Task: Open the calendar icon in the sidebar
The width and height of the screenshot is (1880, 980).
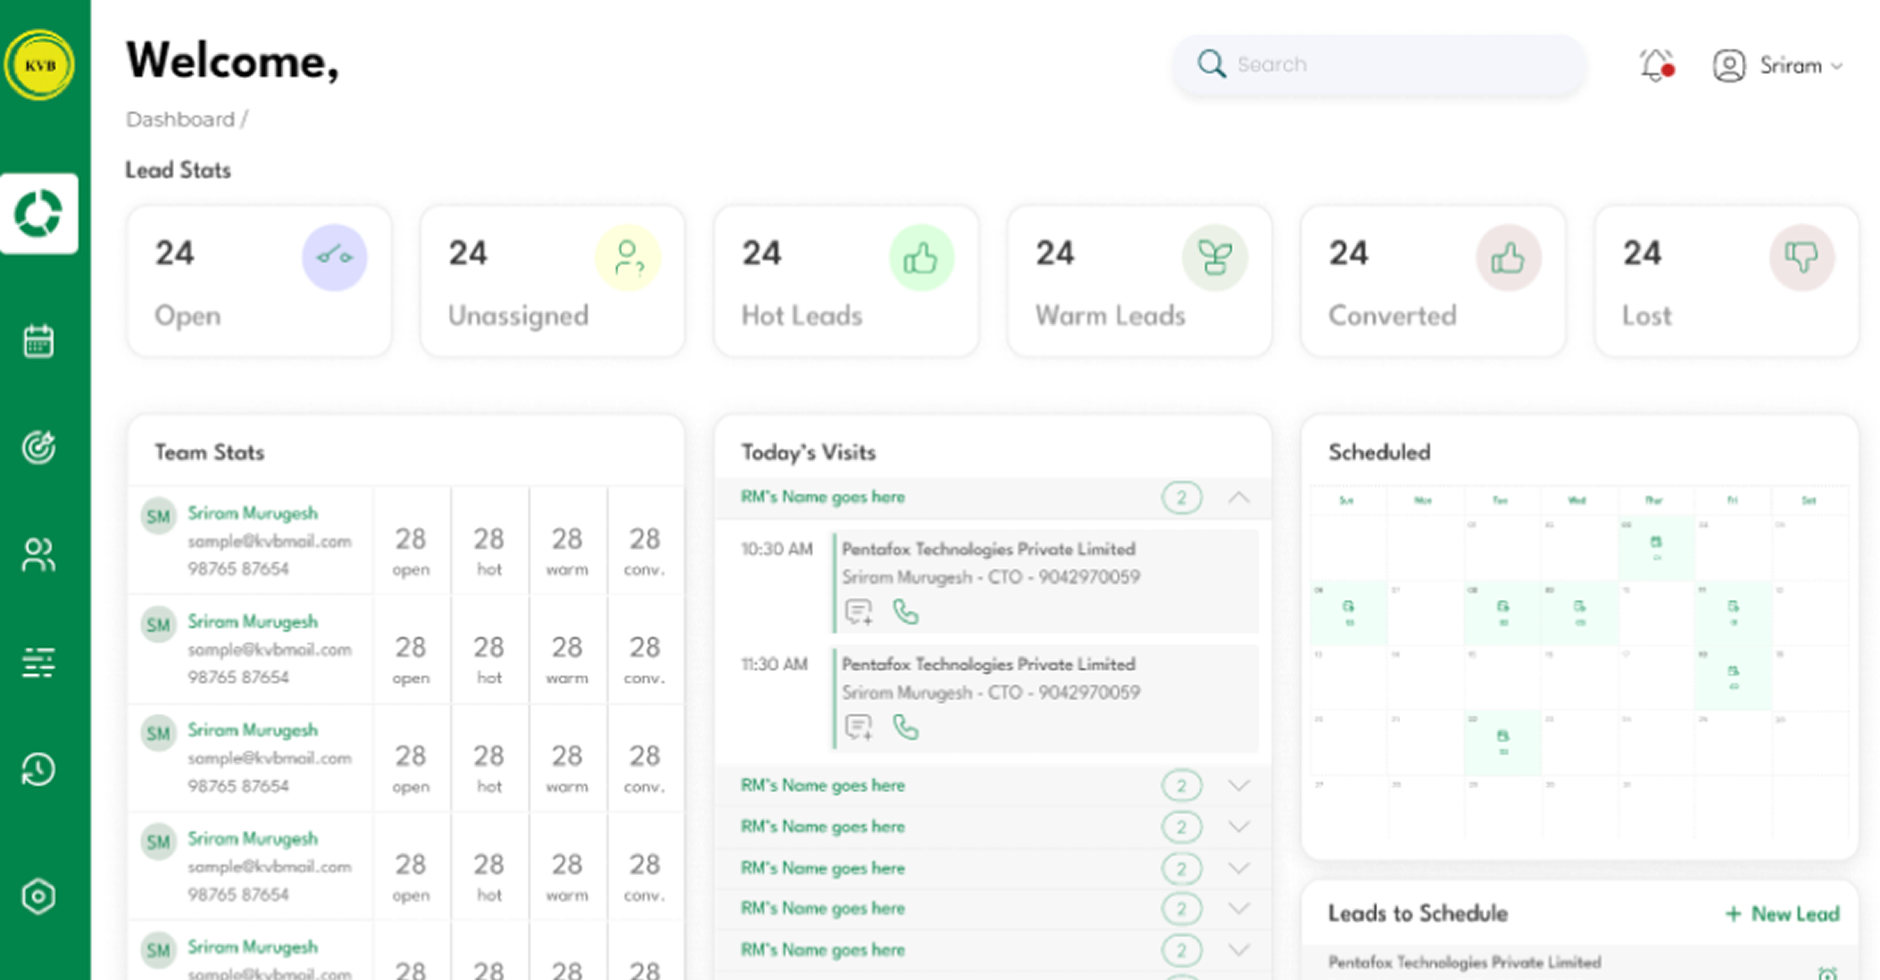Action: click(38, 340)
